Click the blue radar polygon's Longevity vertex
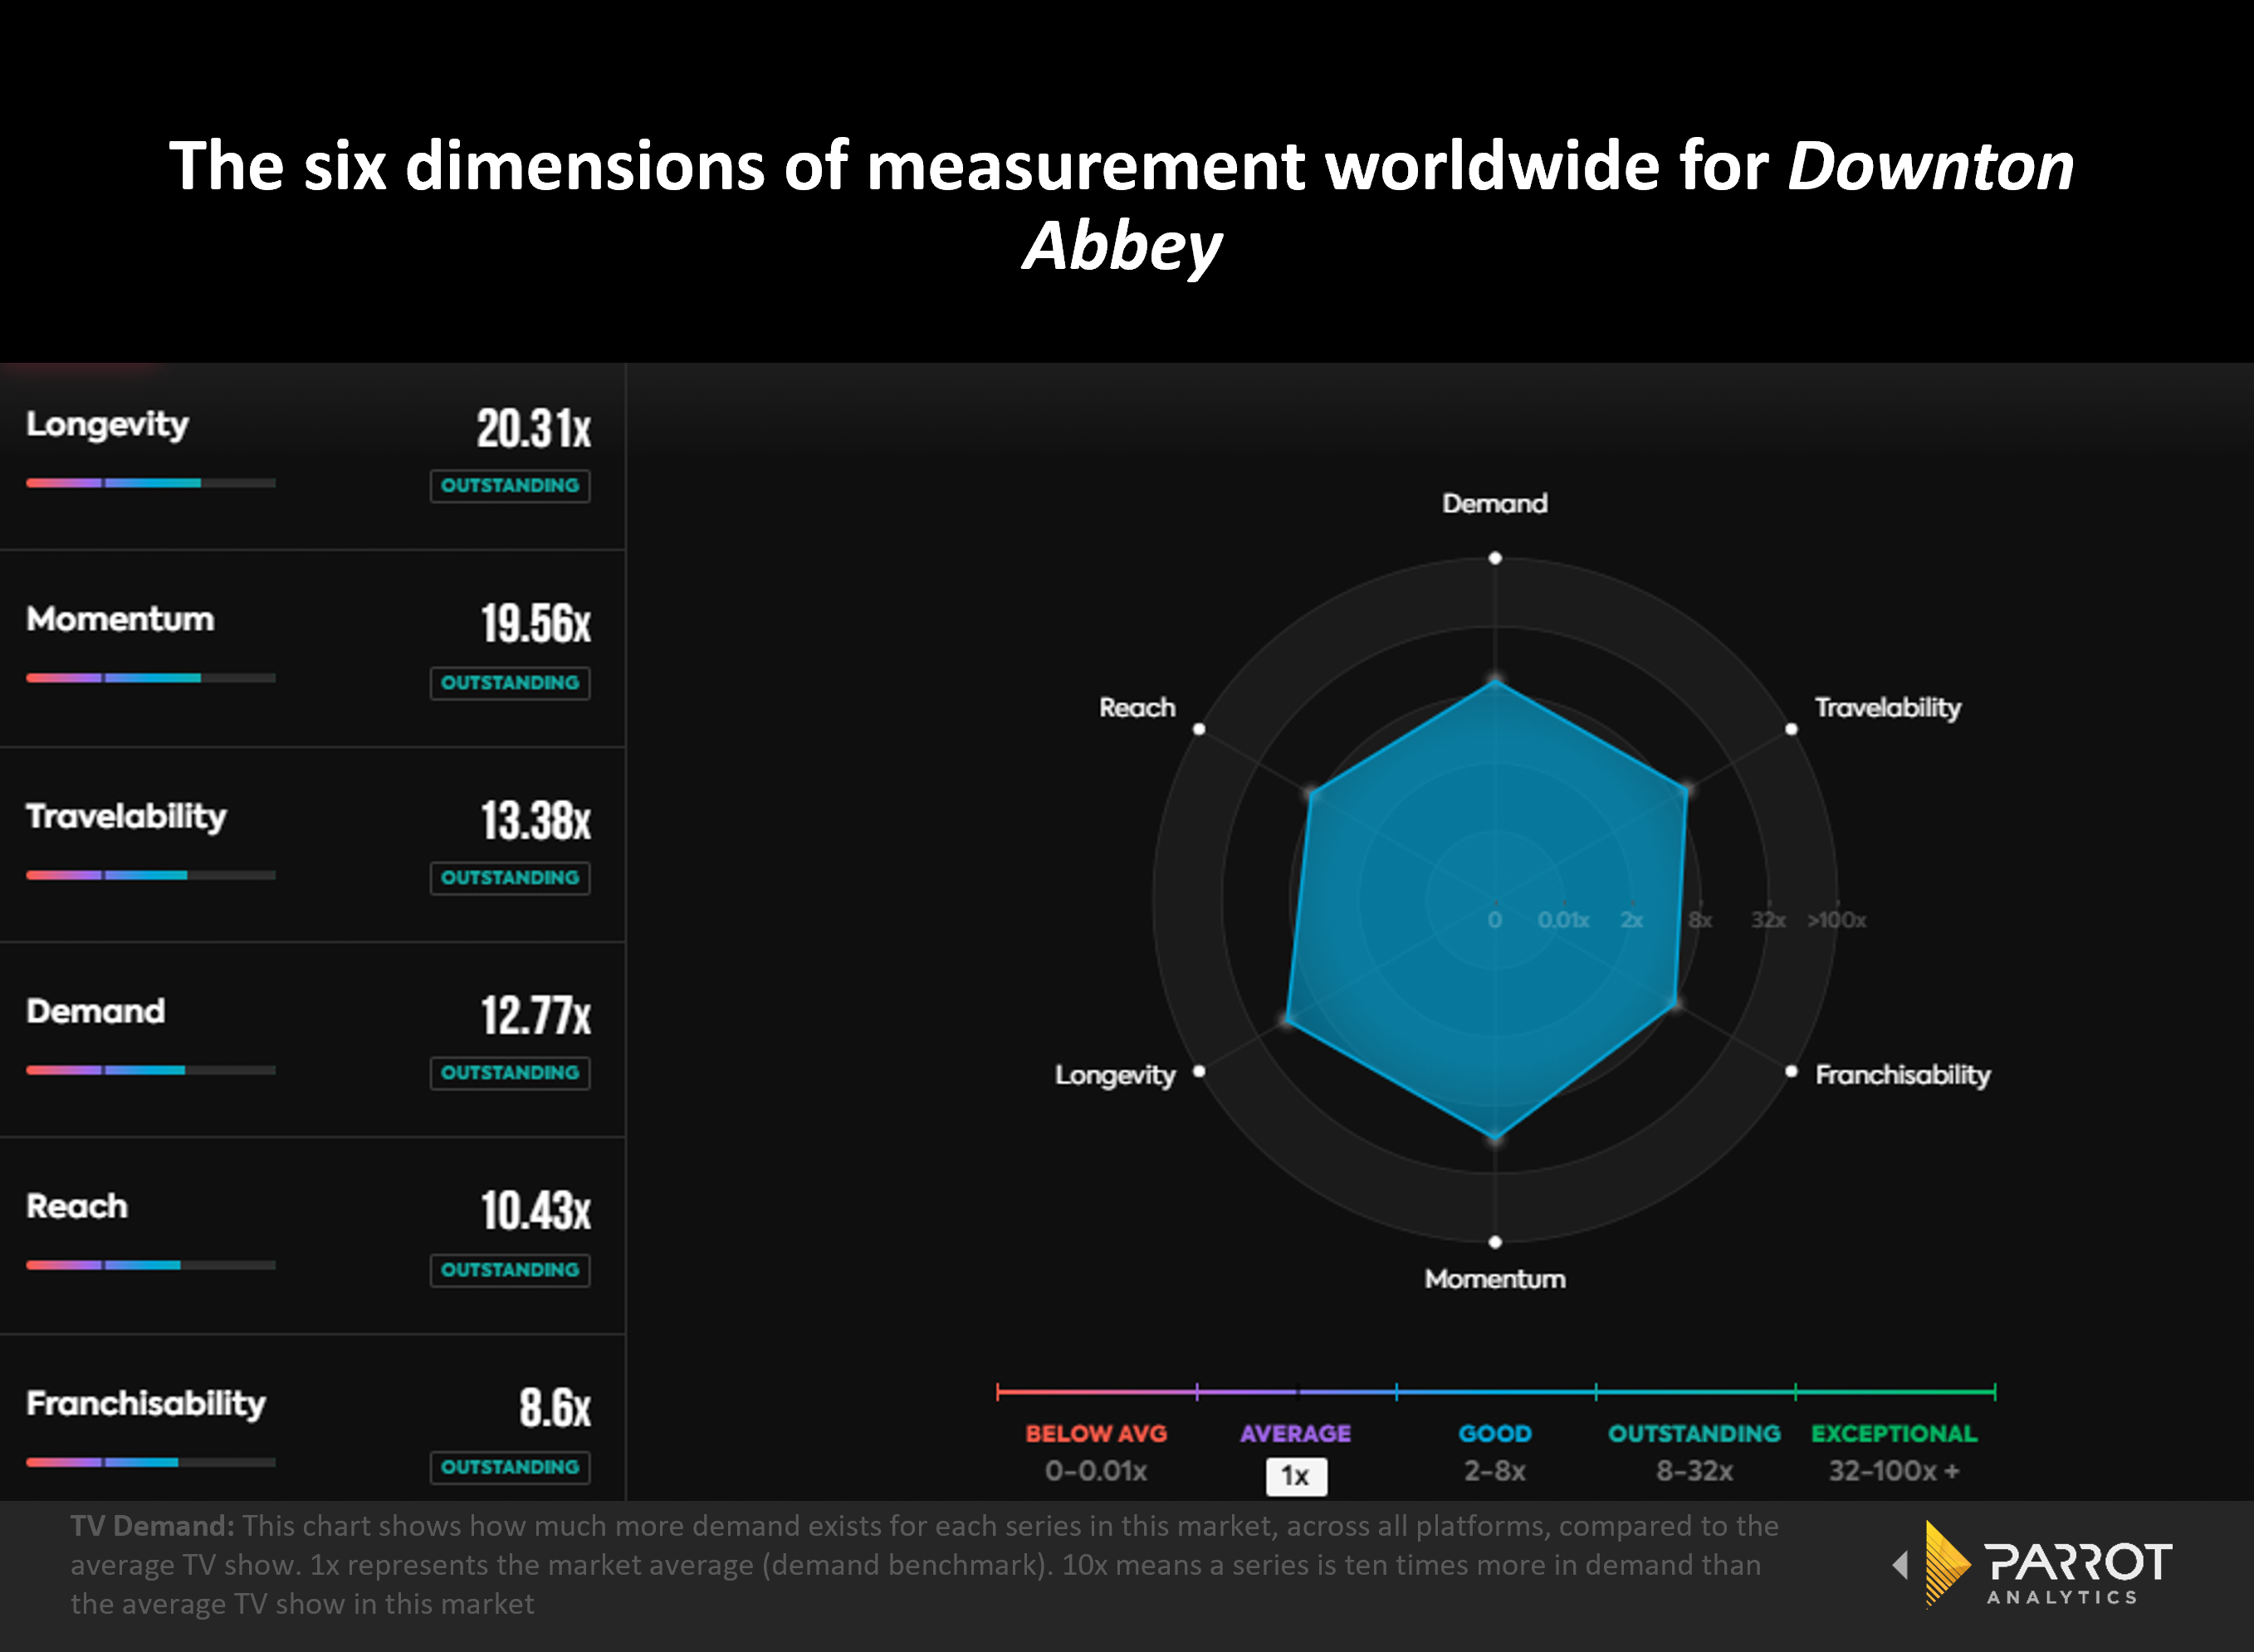Viewport: 2254px width, 1652px height. pyautogui.click(x=1288, y=1021)
